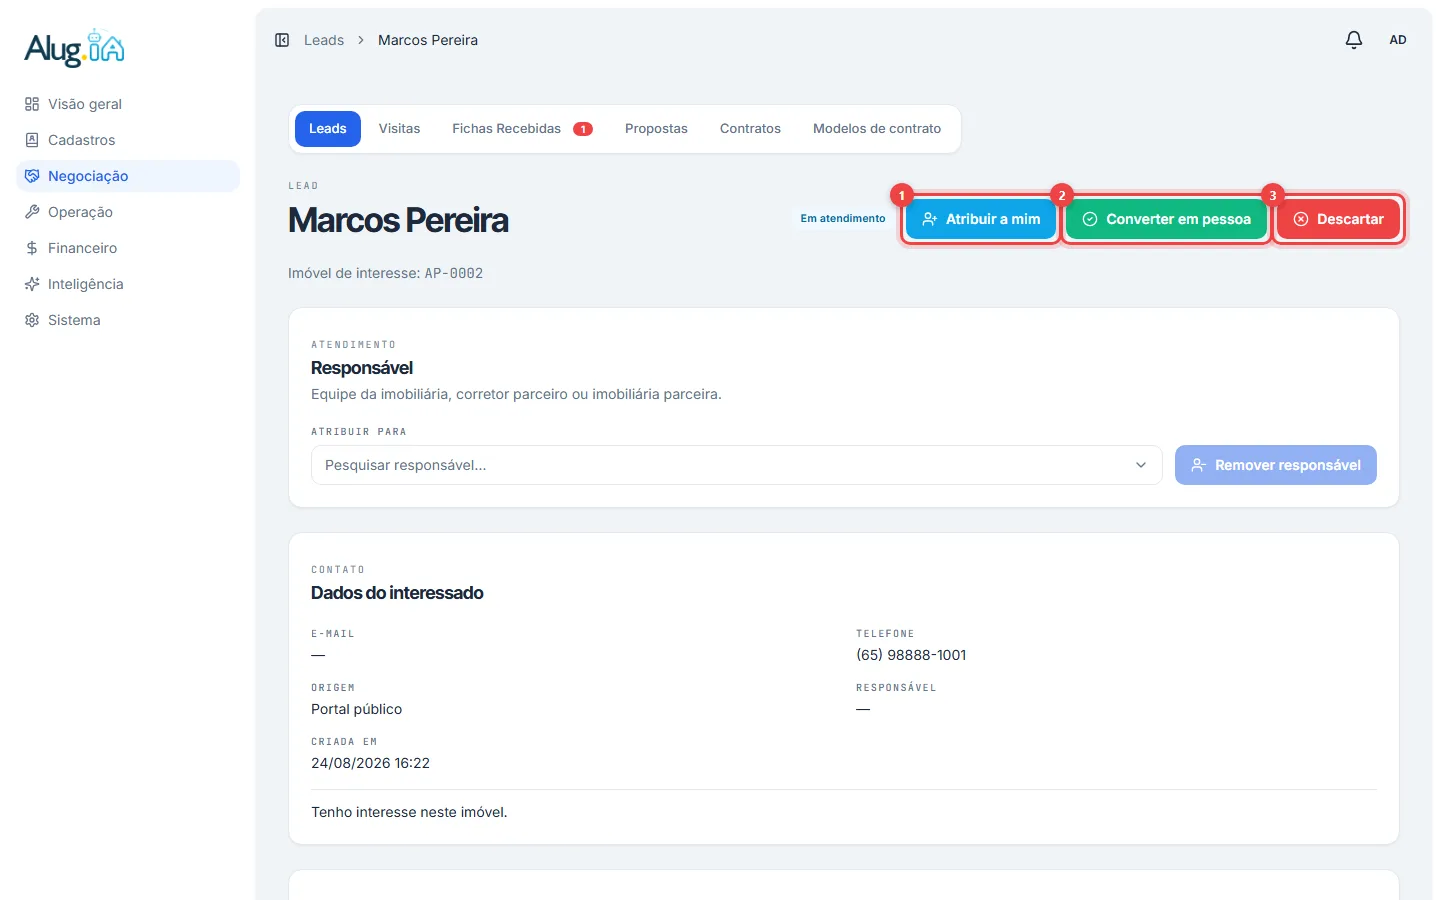Open the Contratos tab
Viewport: 1440px width, 900px height.
750,129
